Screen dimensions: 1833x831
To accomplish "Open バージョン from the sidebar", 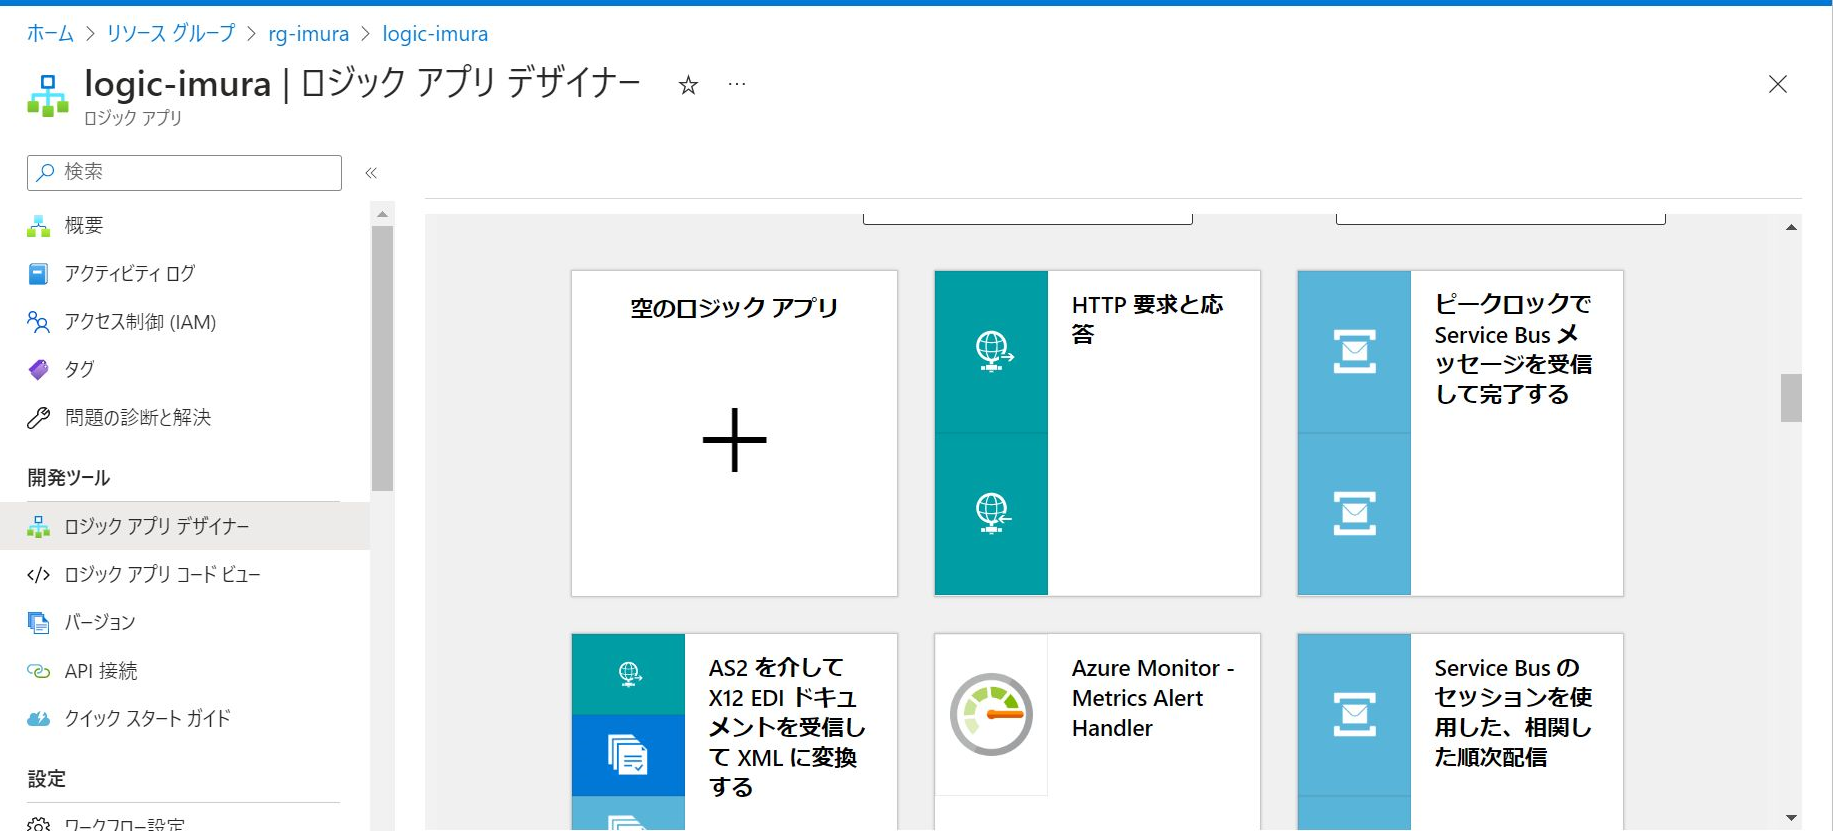I will (x=100, y=622).
